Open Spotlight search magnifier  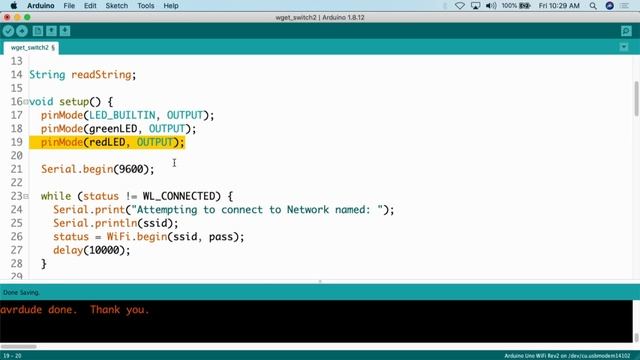[593, 6]
